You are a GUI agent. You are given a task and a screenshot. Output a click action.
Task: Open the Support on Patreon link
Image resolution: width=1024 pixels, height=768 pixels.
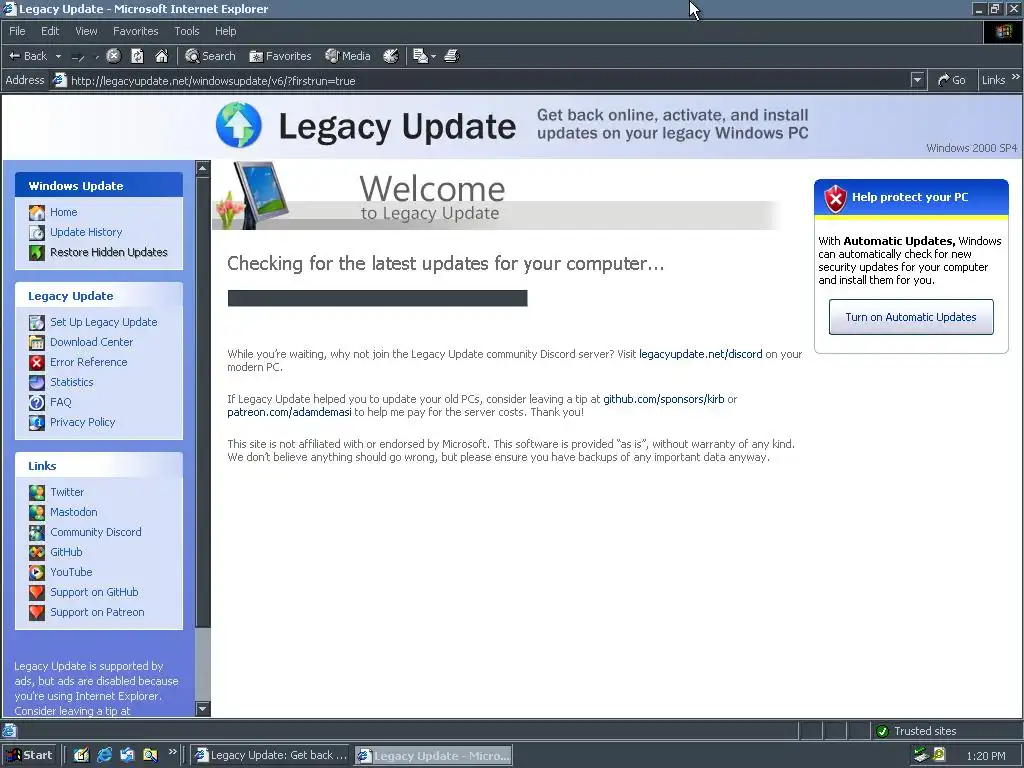point(97,612)
